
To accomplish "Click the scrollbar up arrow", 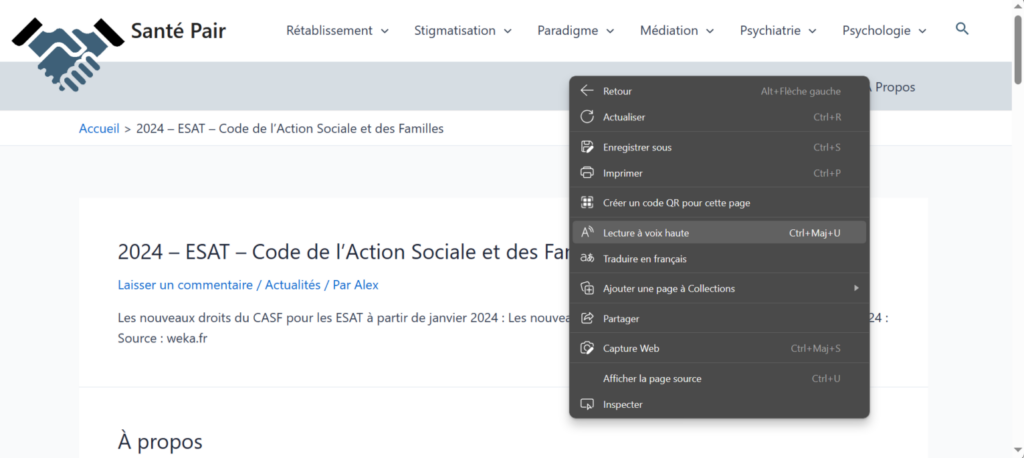I will pos(1017,6).
